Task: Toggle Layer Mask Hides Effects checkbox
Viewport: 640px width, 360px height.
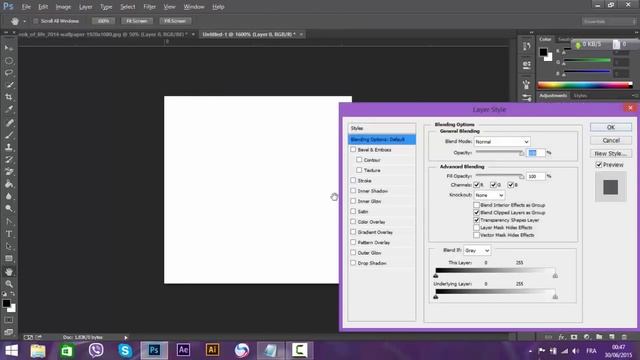Action: 476,227
